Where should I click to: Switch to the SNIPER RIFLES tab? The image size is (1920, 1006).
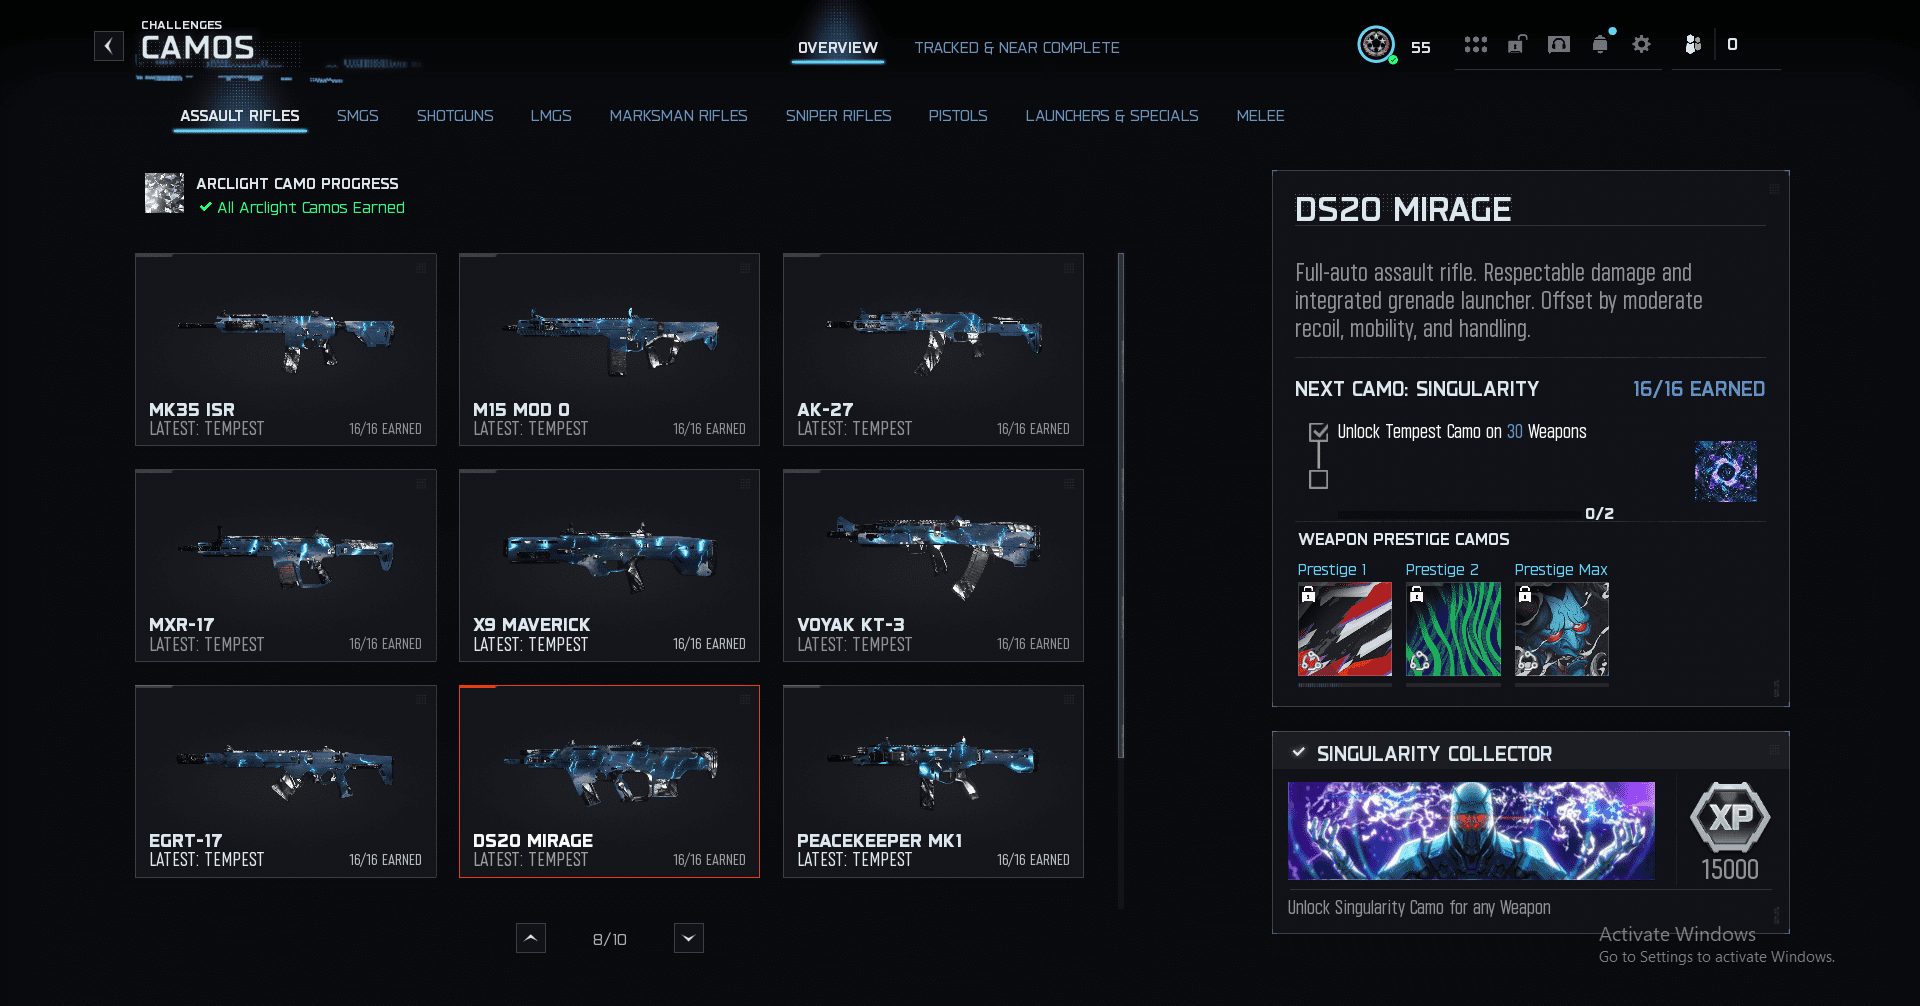coord(839,116)
